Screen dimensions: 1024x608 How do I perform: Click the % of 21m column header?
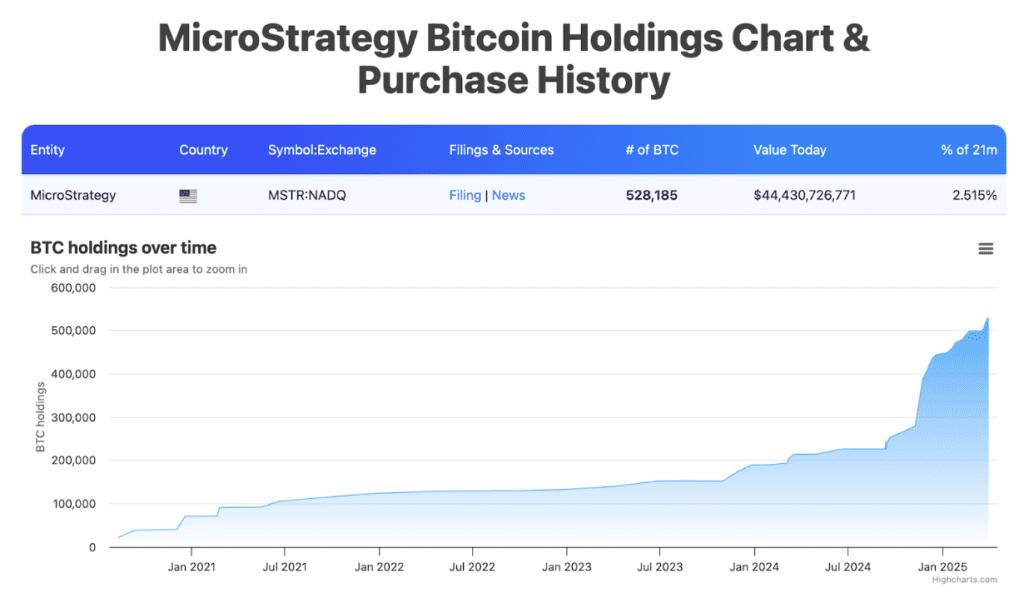[x=968, y=150]
